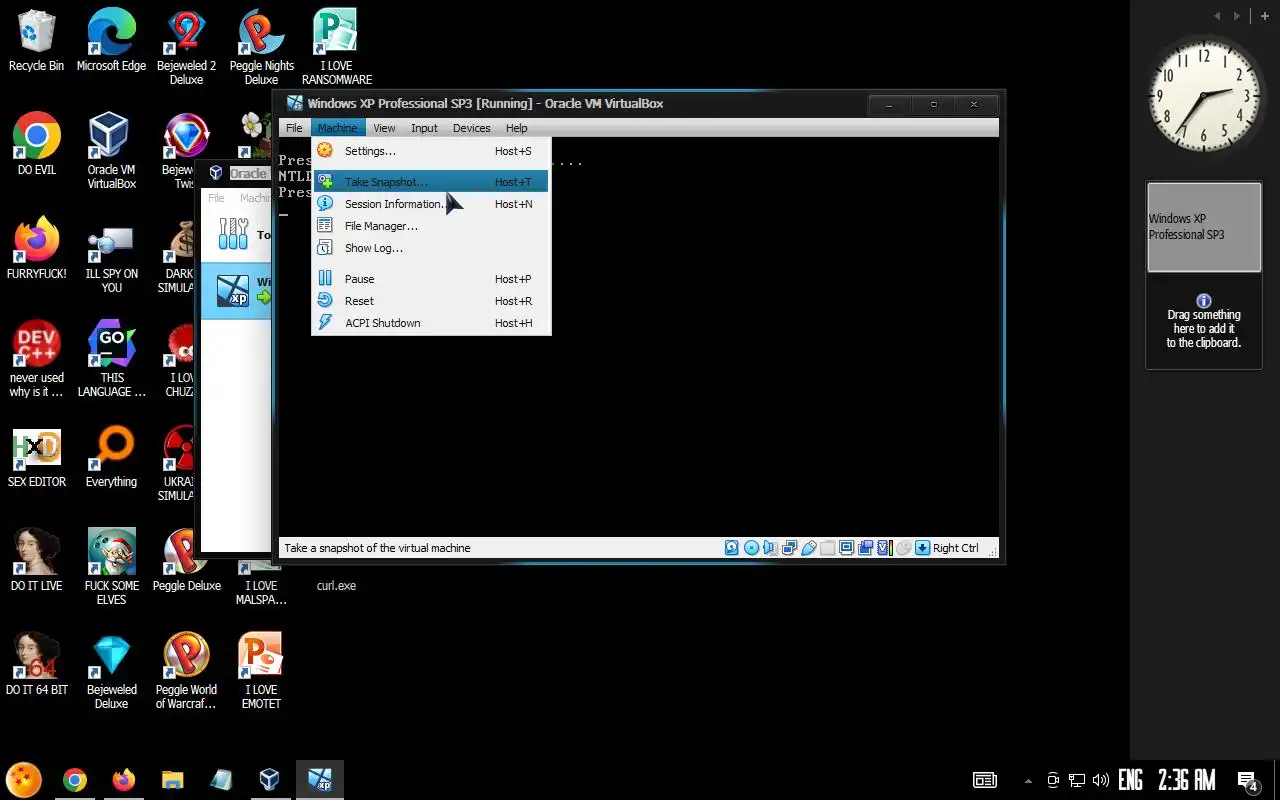The width and height of the screenshot is (1280, 800).
Task: Select THIS LANGUAGE GoLand shortcut
Action: [111, 360]
